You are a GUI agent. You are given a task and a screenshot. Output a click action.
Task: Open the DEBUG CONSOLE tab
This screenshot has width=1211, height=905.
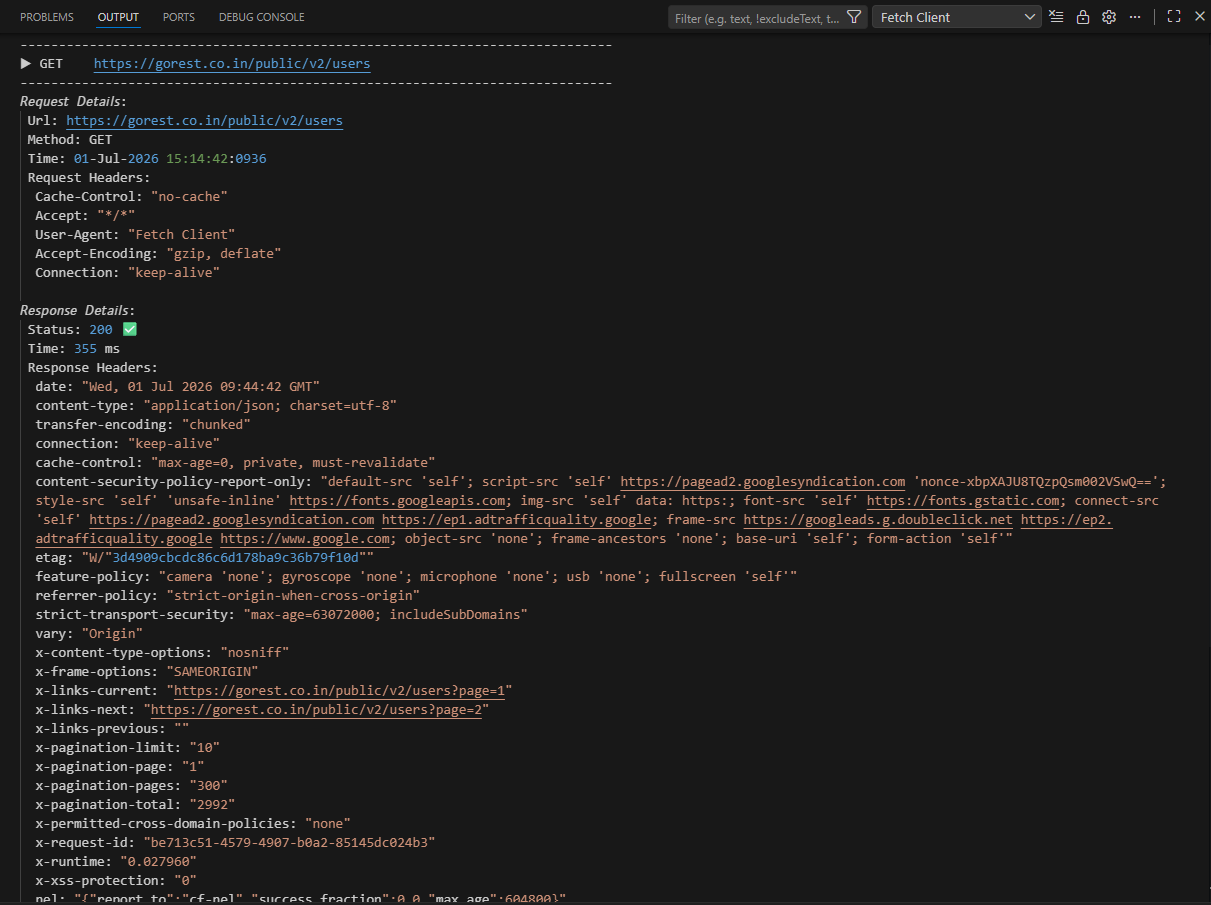click(x=262, y=17)
